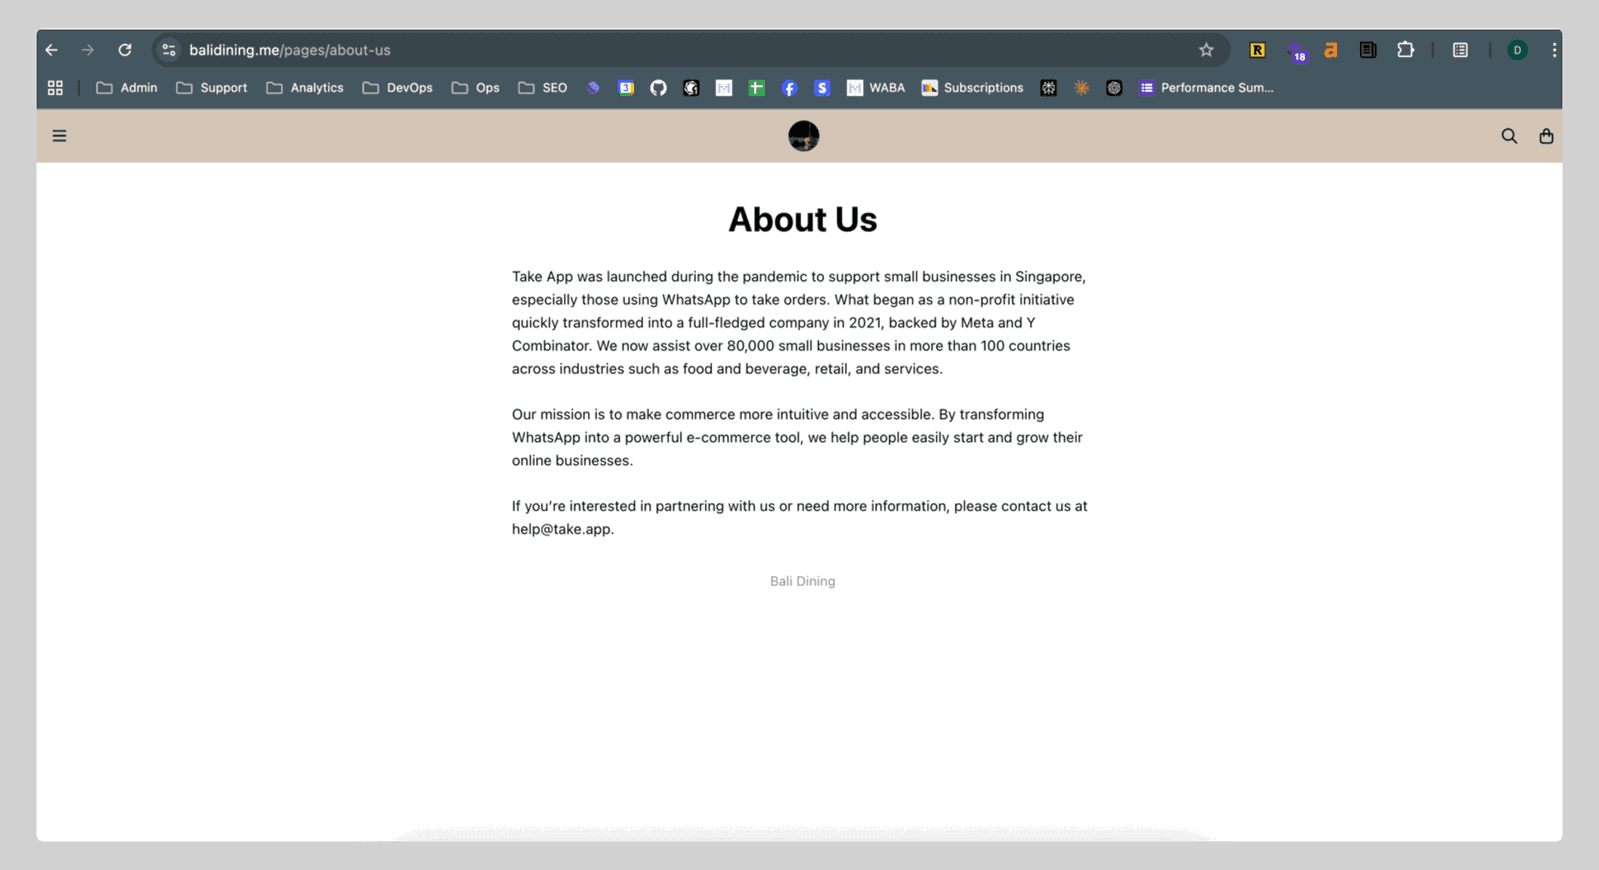The width and height of the screenshot is (1599, 870).
Task: Open the apps grid in the bookmarks bar
Action: [x=55, y=88]
